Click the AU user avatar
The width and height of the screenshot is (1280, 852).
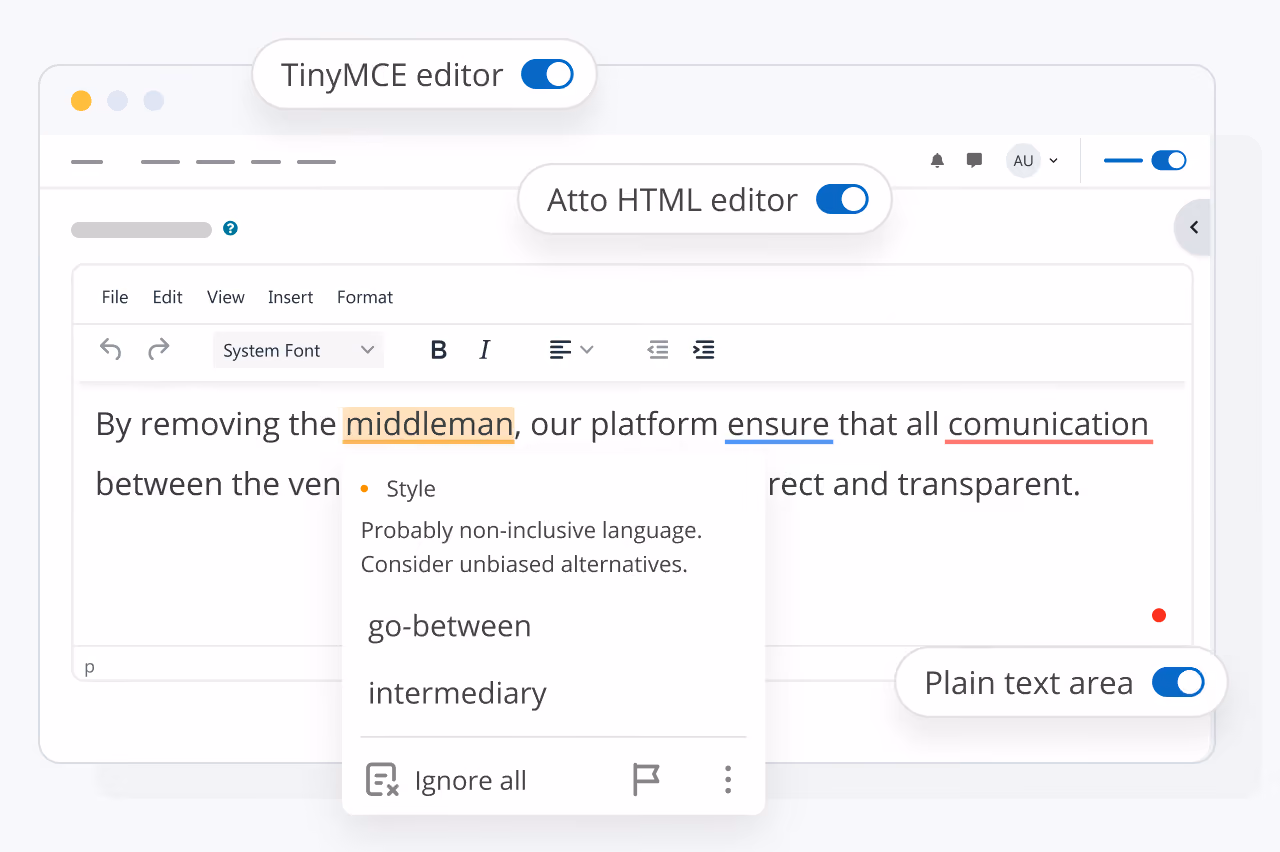1023,160
